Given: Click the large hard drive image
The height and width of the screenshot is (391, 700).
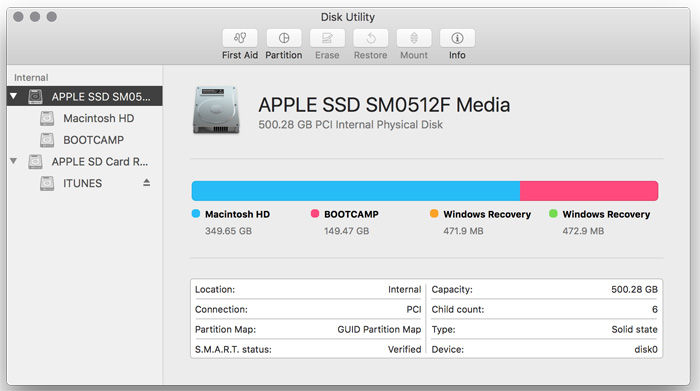Looking at the screenshot, I should point(216,110).
